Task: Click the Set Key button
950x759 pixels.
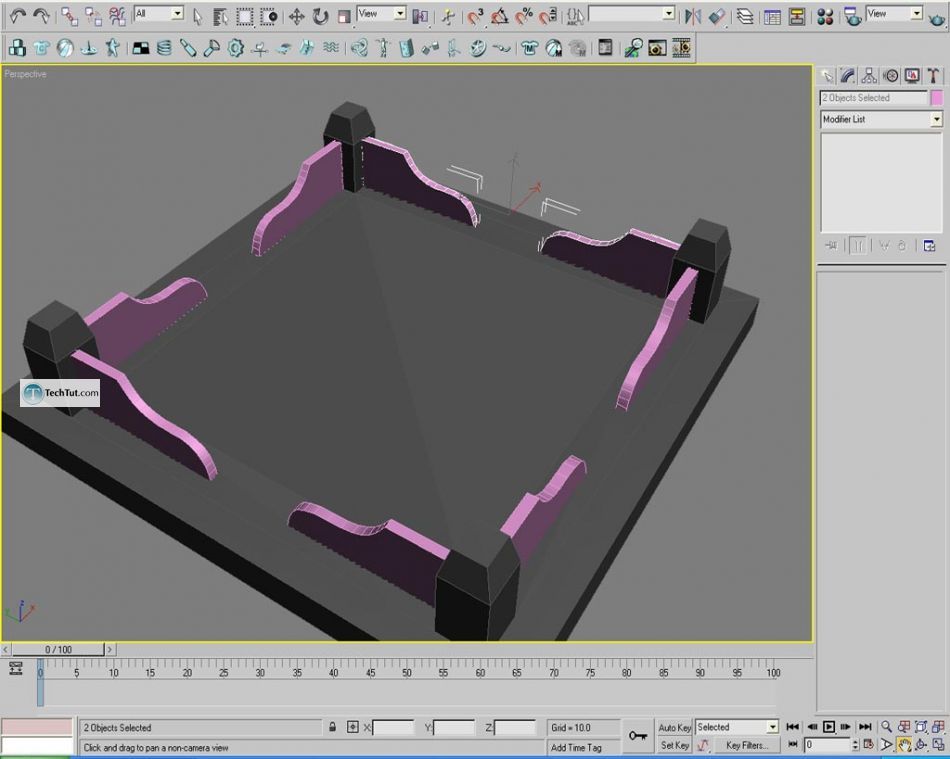Action: [x=674, y=745]
